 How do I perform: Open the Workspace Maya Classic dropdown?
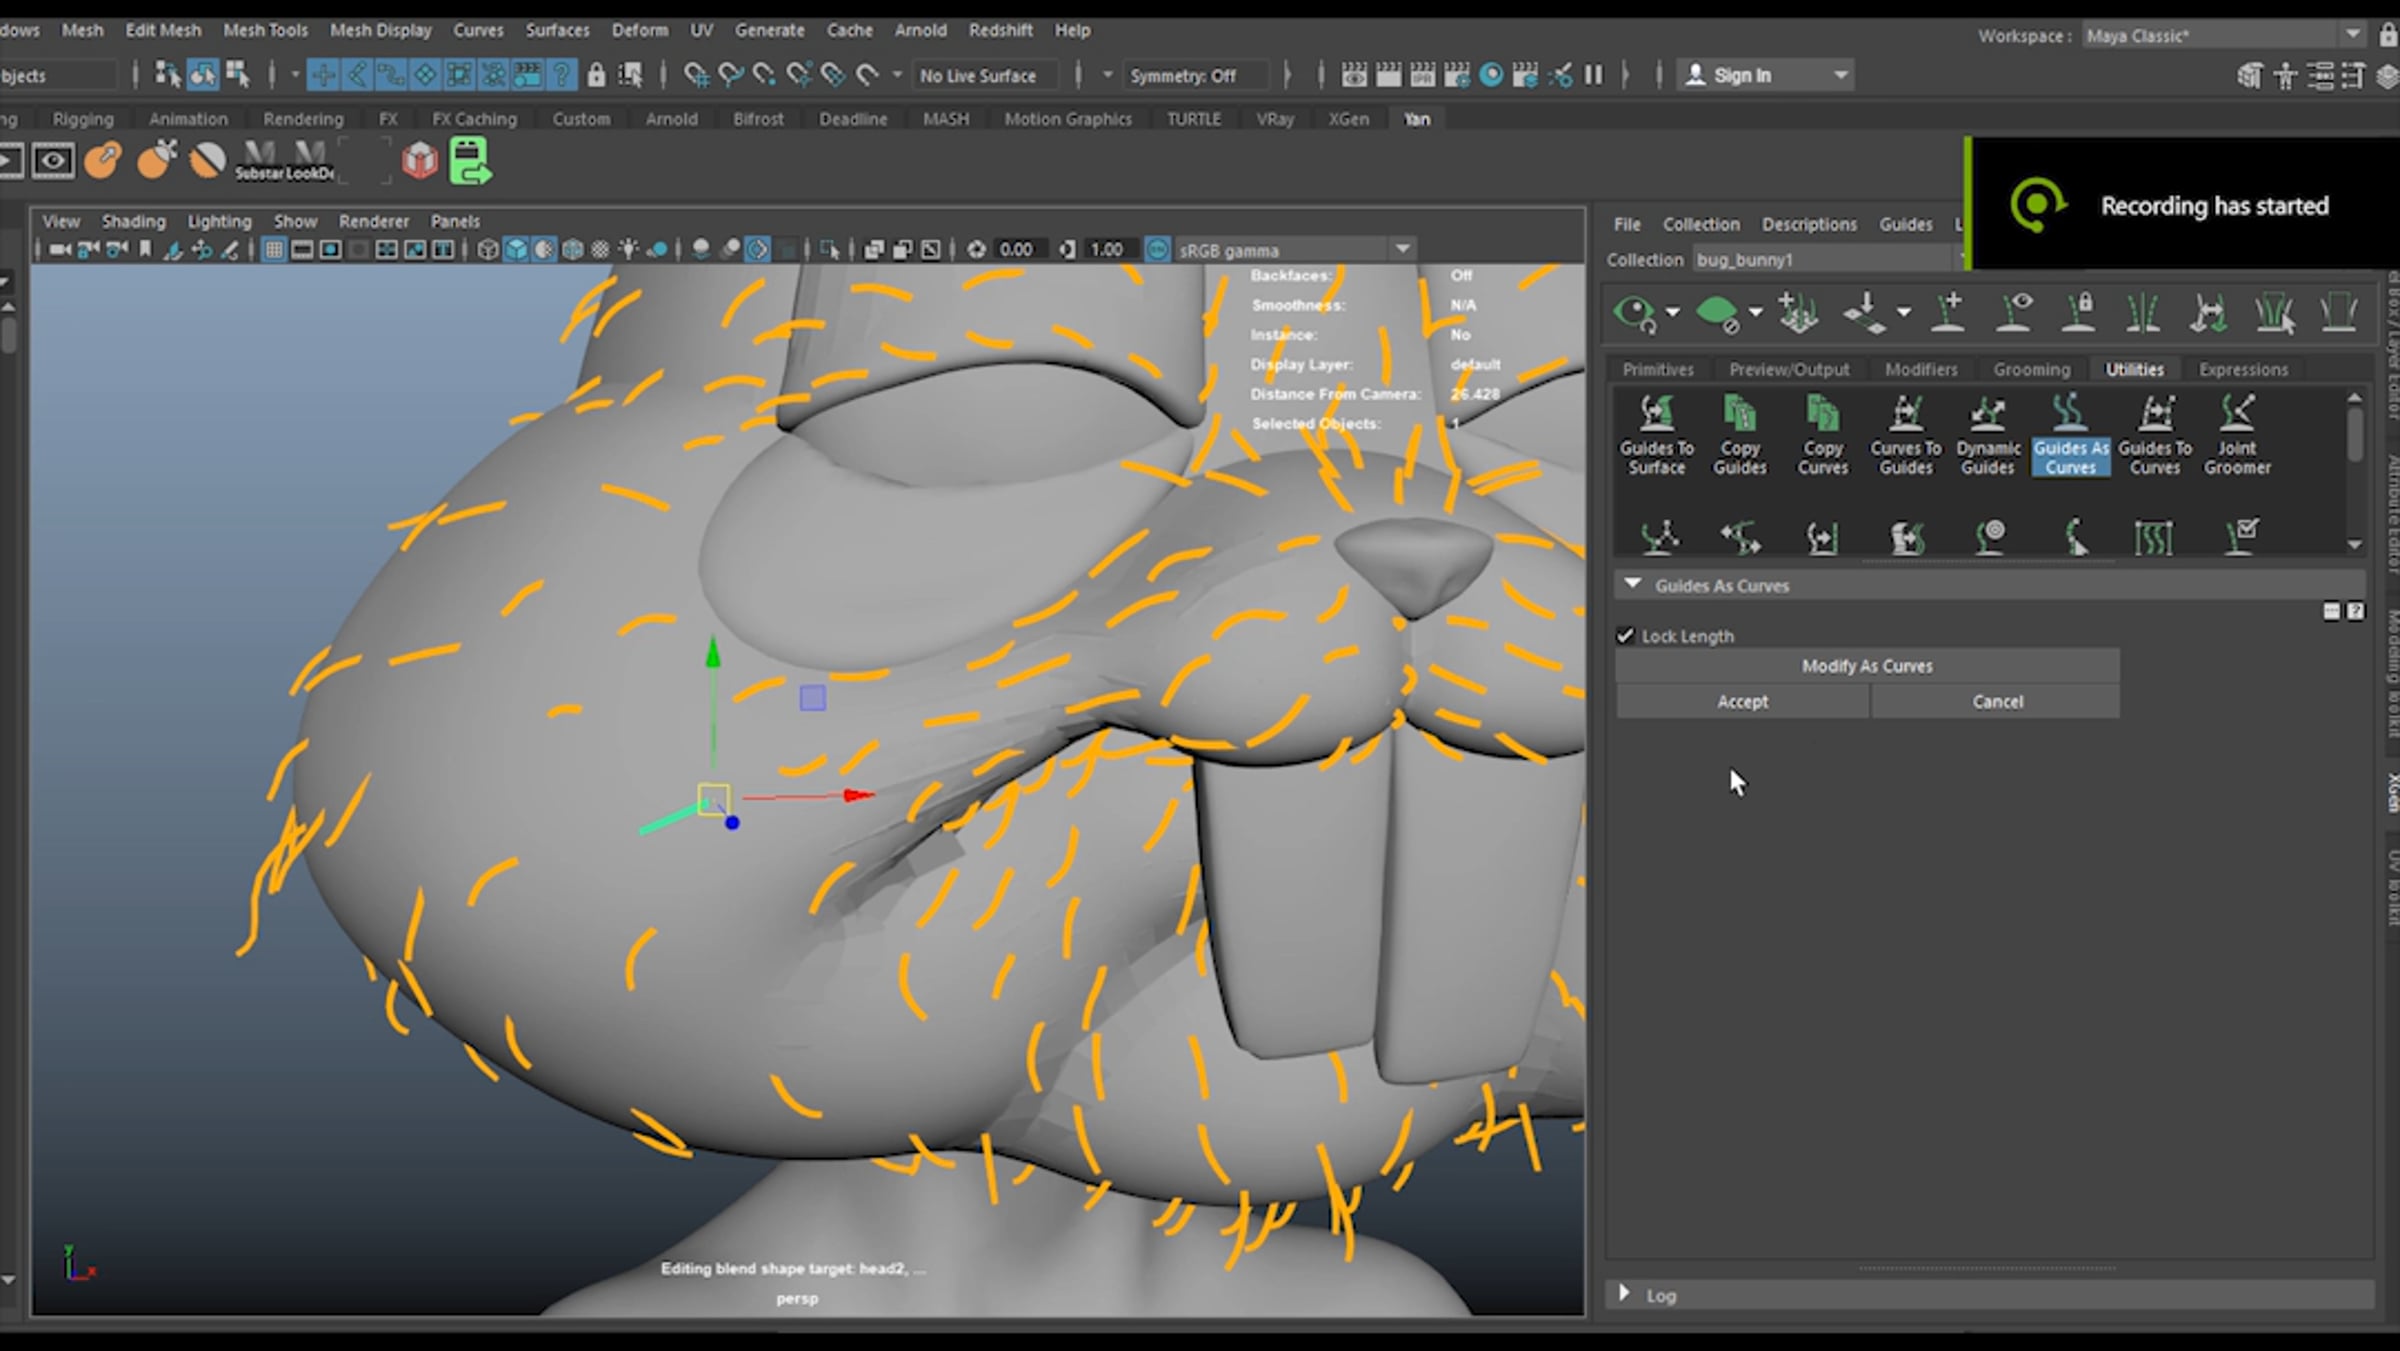(2223, 35)
